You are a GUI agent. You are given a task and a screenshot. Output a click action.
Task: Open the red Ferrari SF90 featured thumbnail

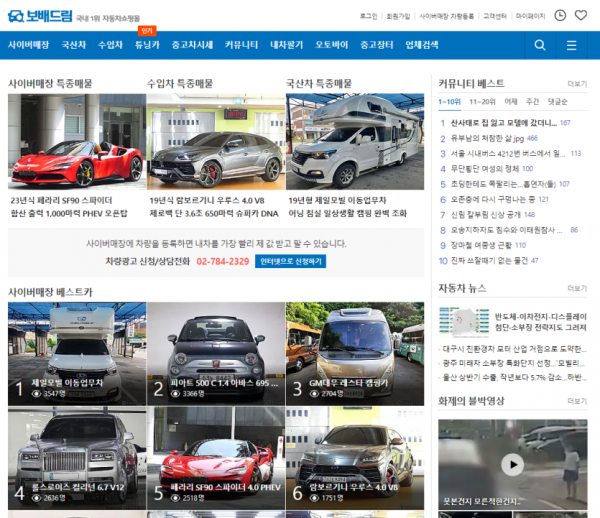76,140
